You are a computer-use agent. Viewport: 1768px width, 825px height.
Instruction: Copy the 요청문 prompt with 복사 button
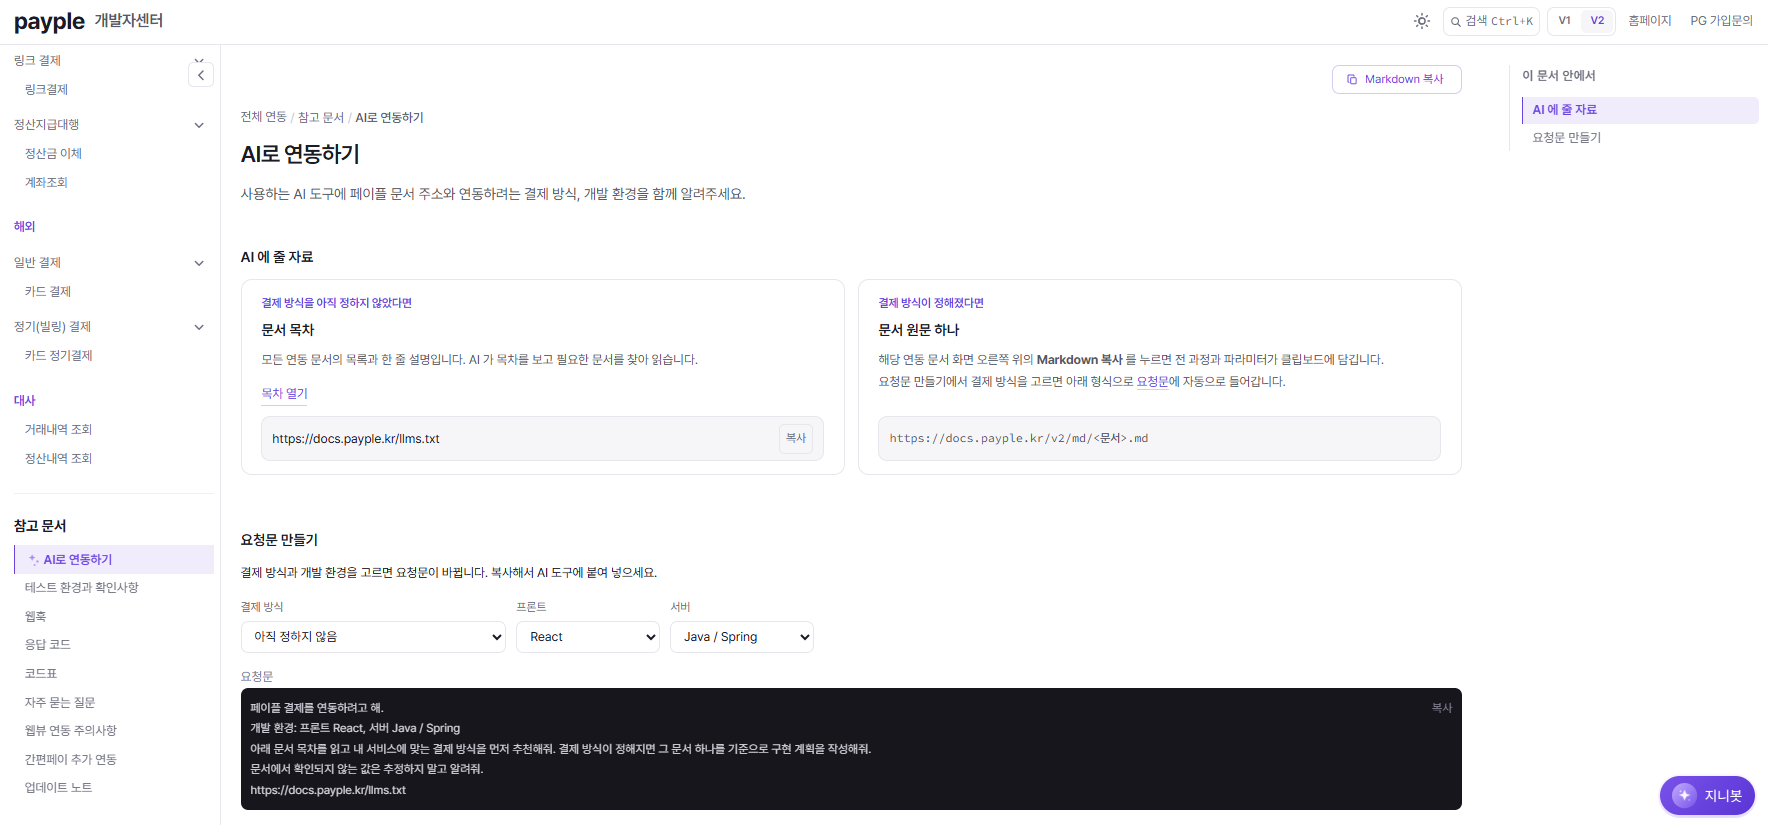tap(1442, 708)
